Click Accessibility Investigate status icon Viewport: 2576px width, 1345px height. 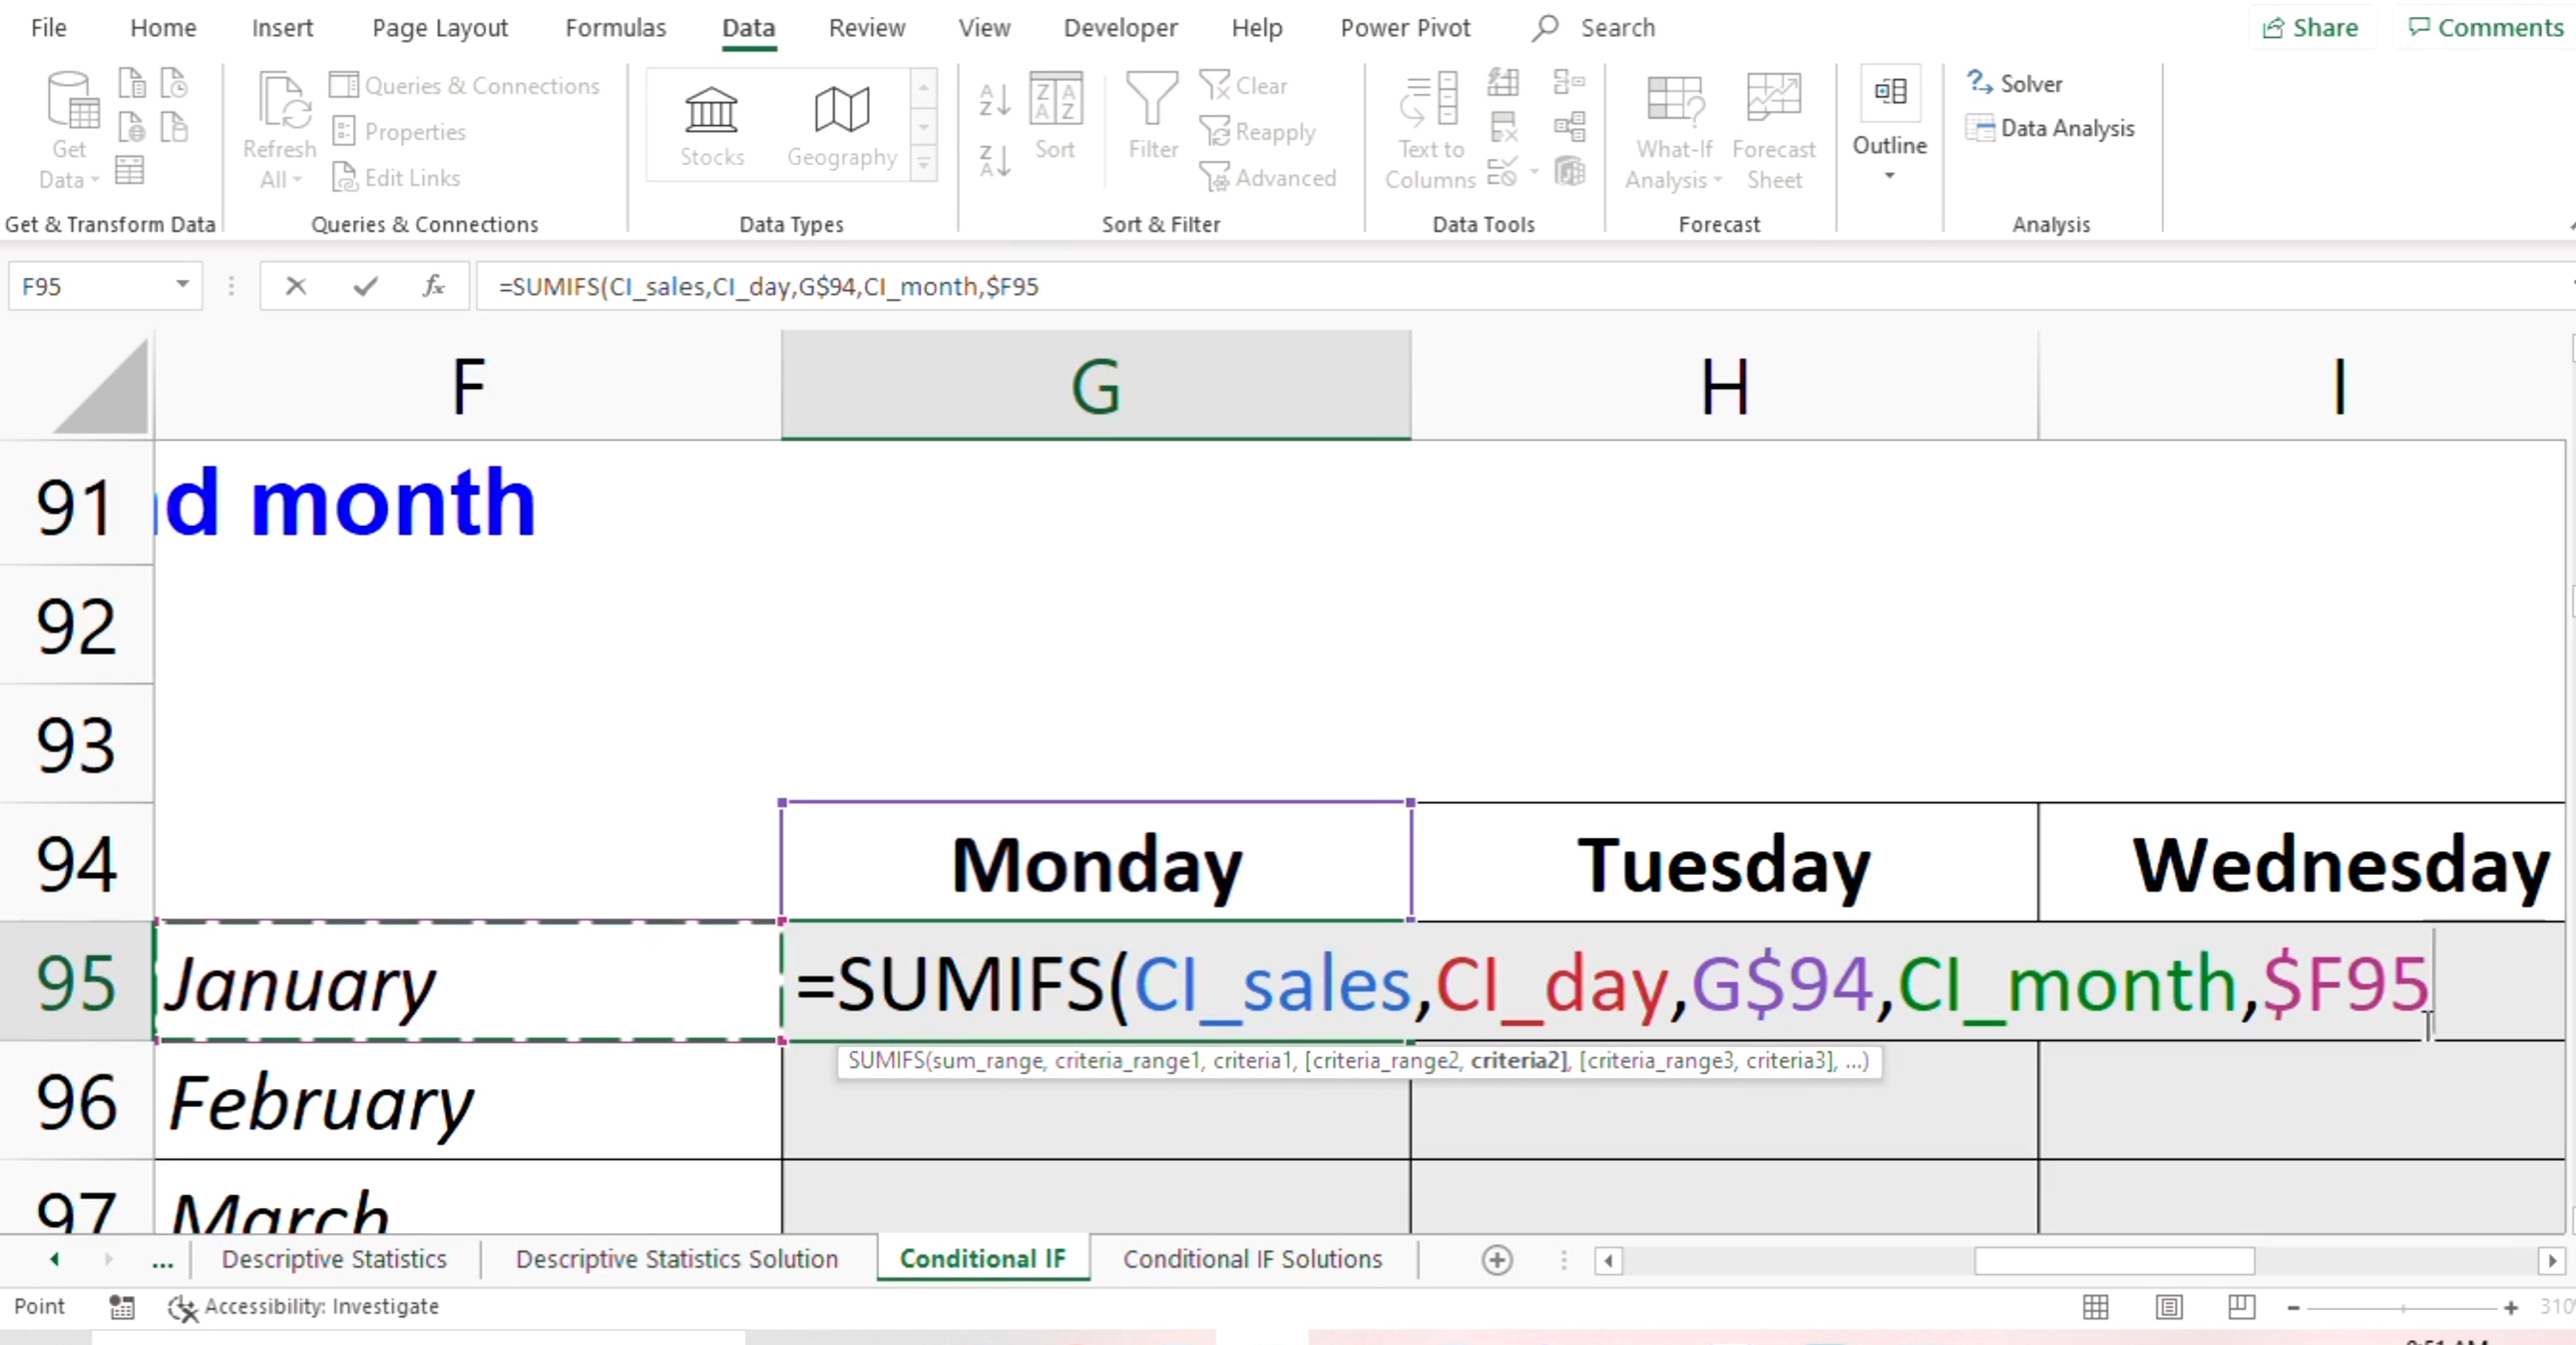tap(182, 1307)
